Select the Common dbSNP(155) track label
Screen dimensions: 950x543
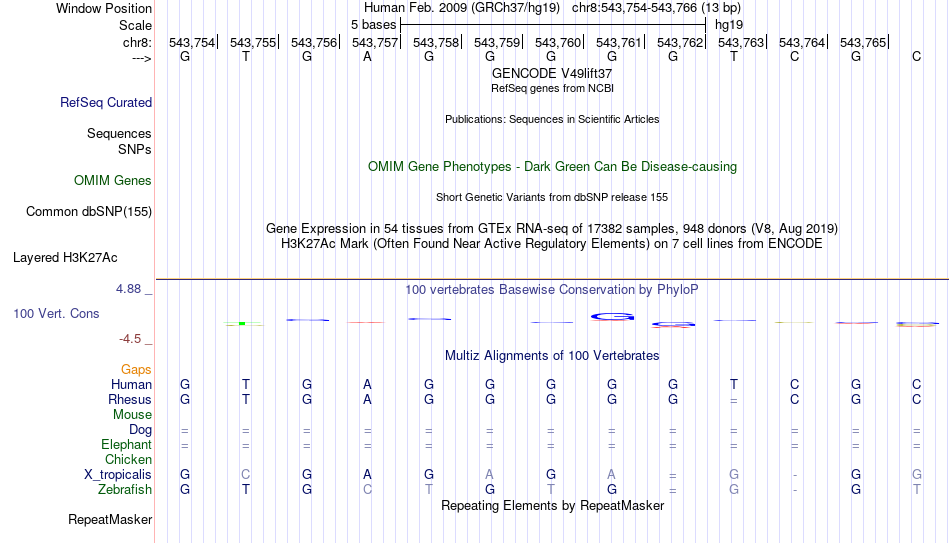click(x=89, y=212)
